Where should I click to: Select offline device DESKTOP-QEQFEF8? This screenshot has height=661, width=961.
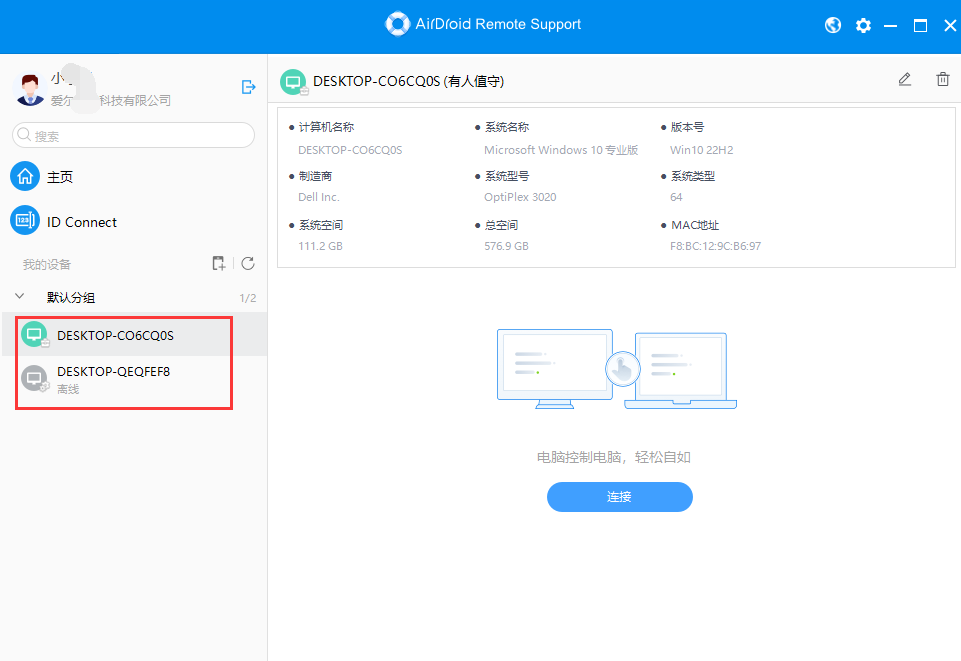point(135,379)
